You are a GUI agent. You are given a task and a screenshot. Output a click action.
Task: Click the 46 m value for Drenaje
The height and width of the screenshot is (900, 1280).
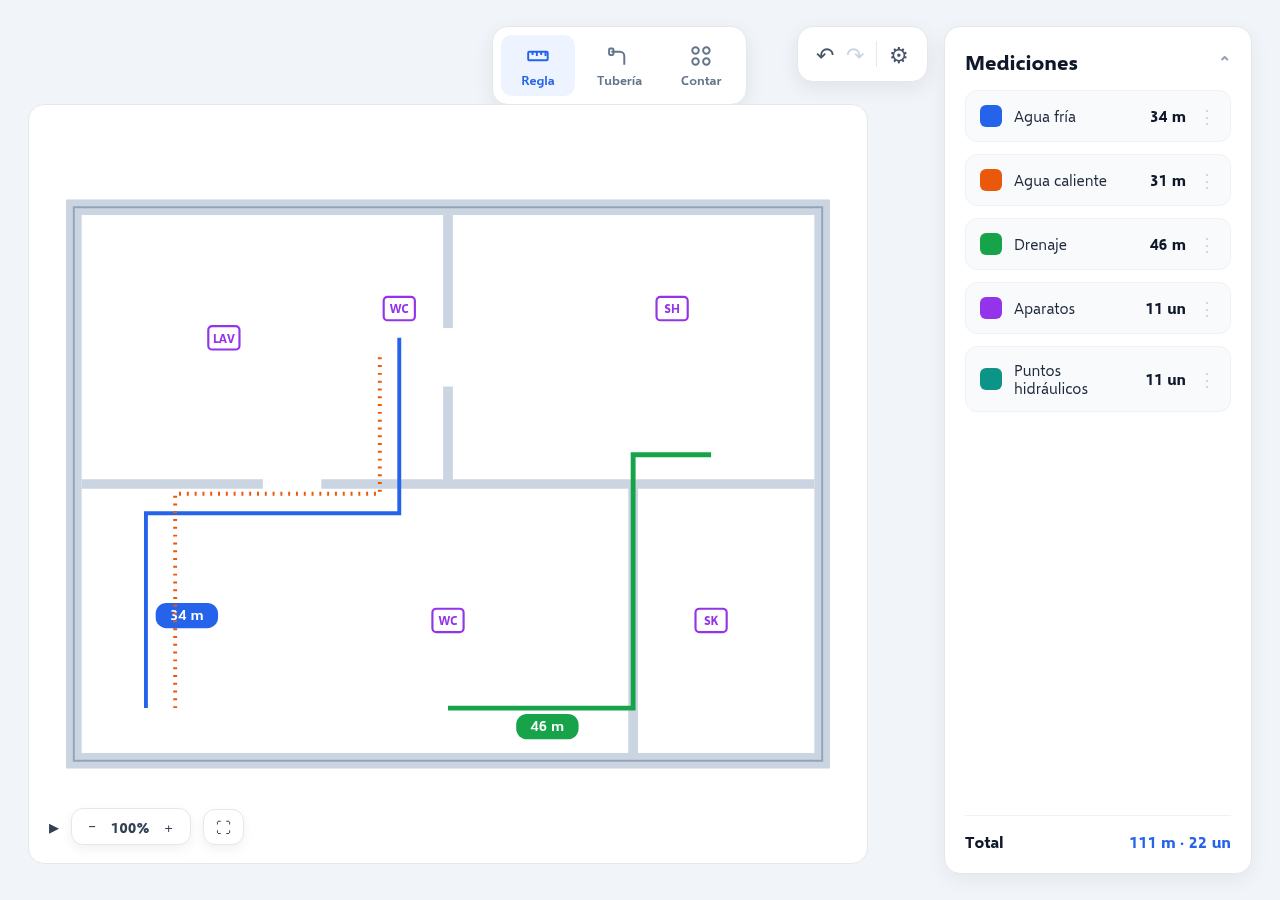click(1168, 245)
